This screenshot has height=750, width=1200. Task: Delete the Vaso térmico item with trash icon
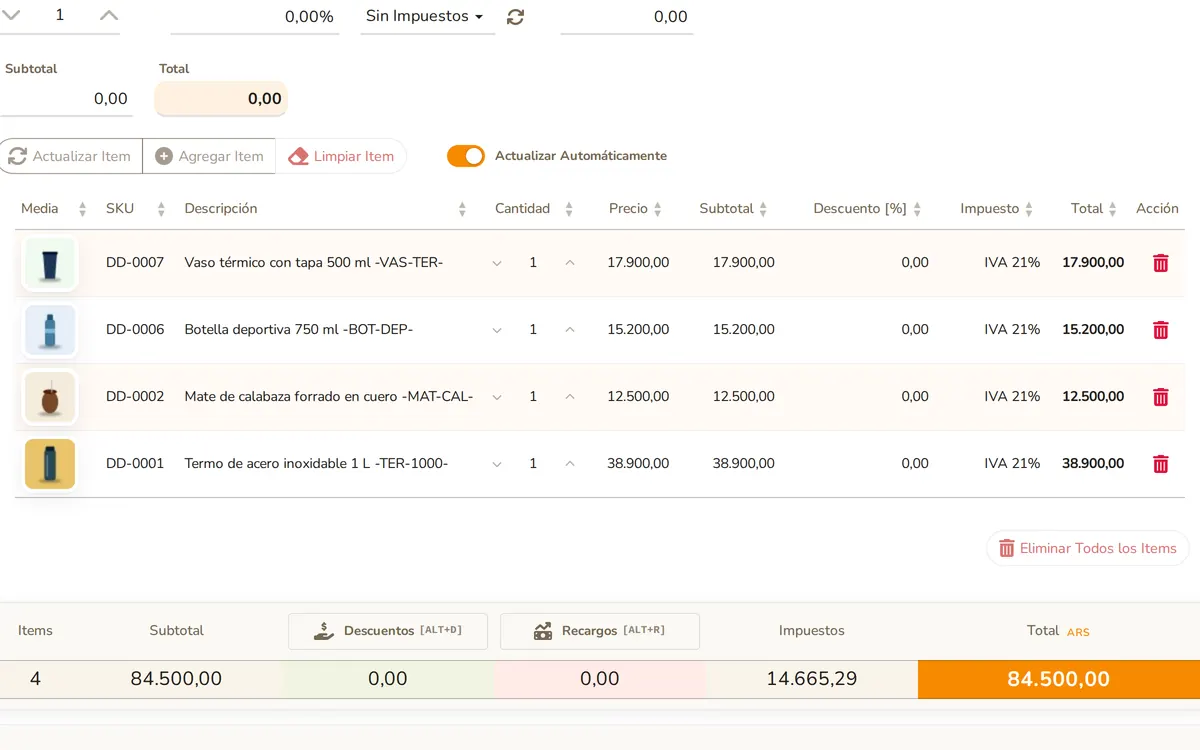pyautogui.click(x=1160, y=263)
